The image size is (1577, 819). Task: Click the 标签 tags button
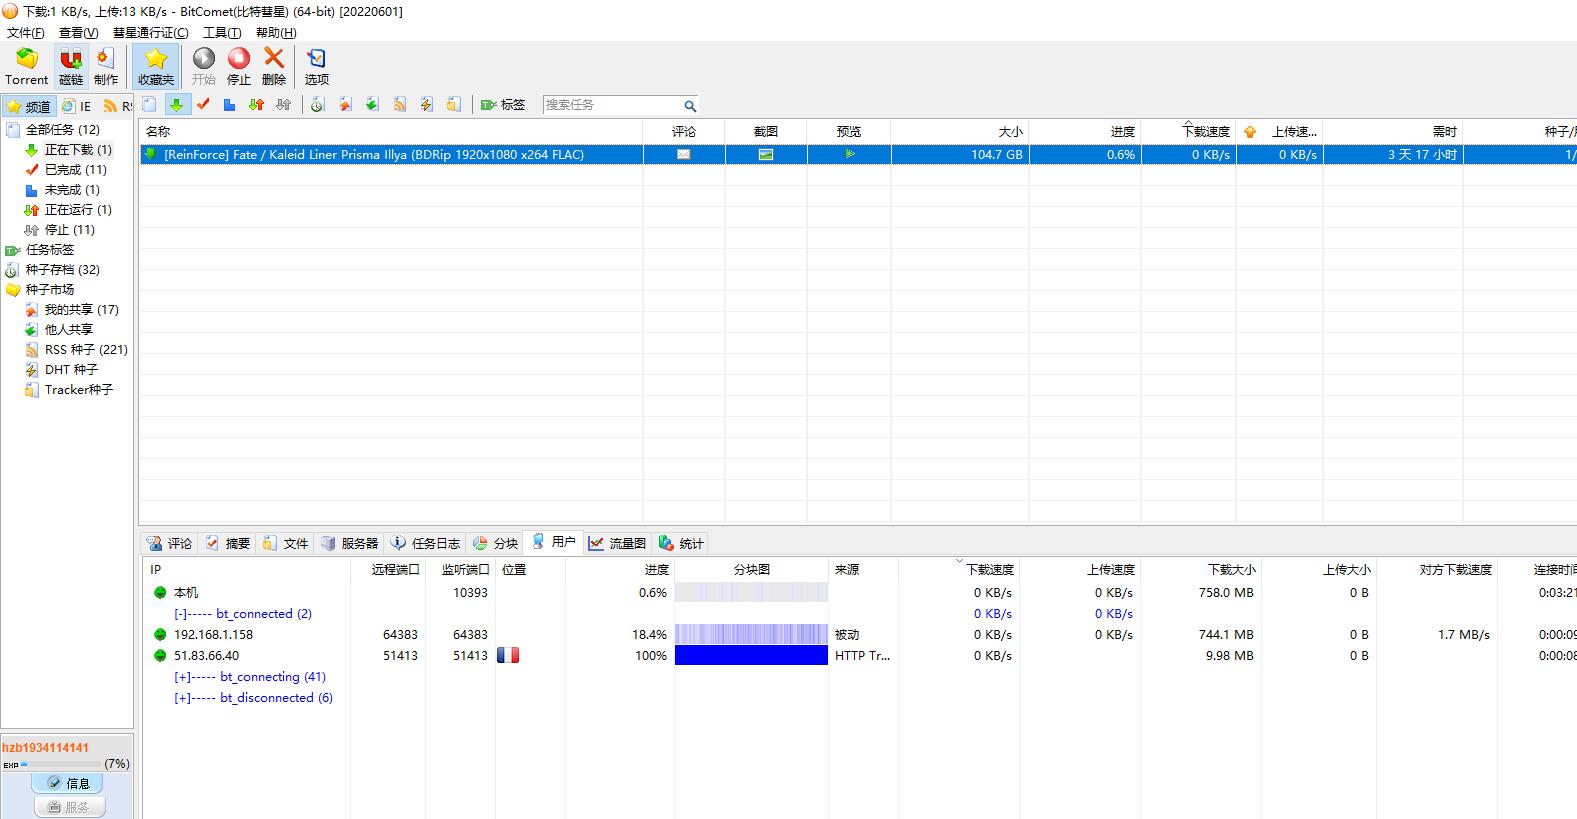(503, 105)
